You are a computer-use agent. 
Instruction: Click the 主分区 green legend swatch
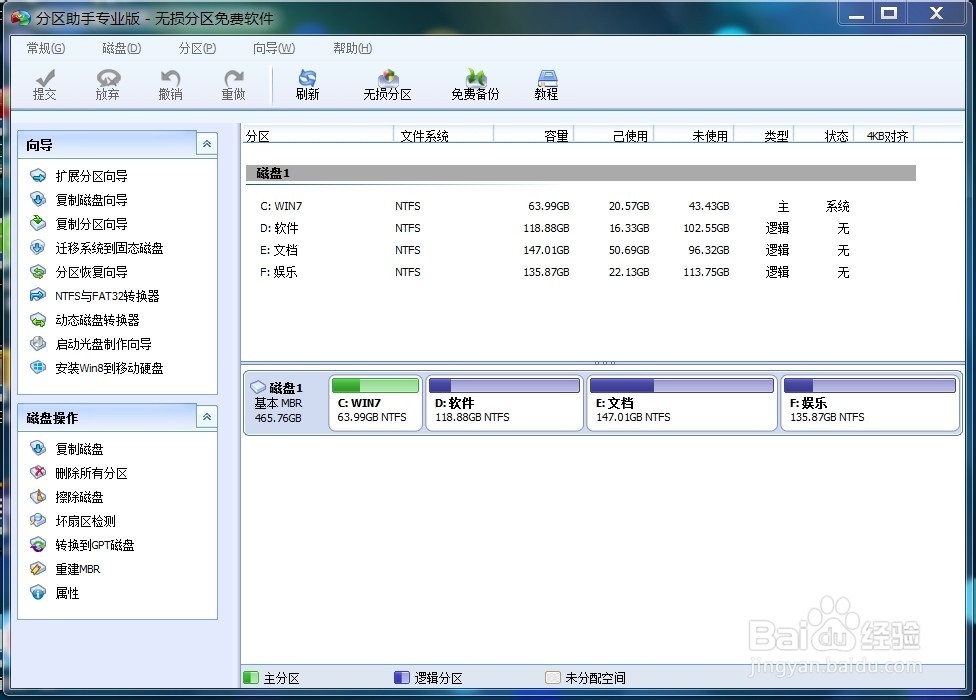coord(251,678)
